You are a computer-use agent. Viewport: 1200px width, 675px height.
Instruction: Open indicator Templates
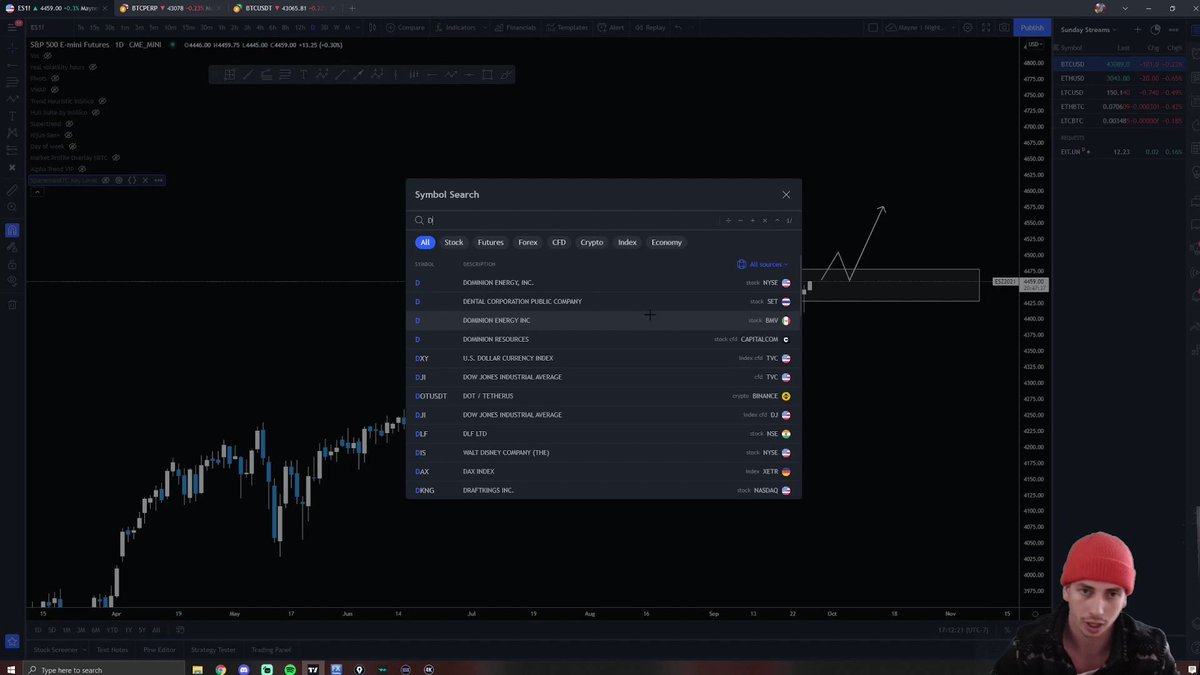[x=567, y=28]
